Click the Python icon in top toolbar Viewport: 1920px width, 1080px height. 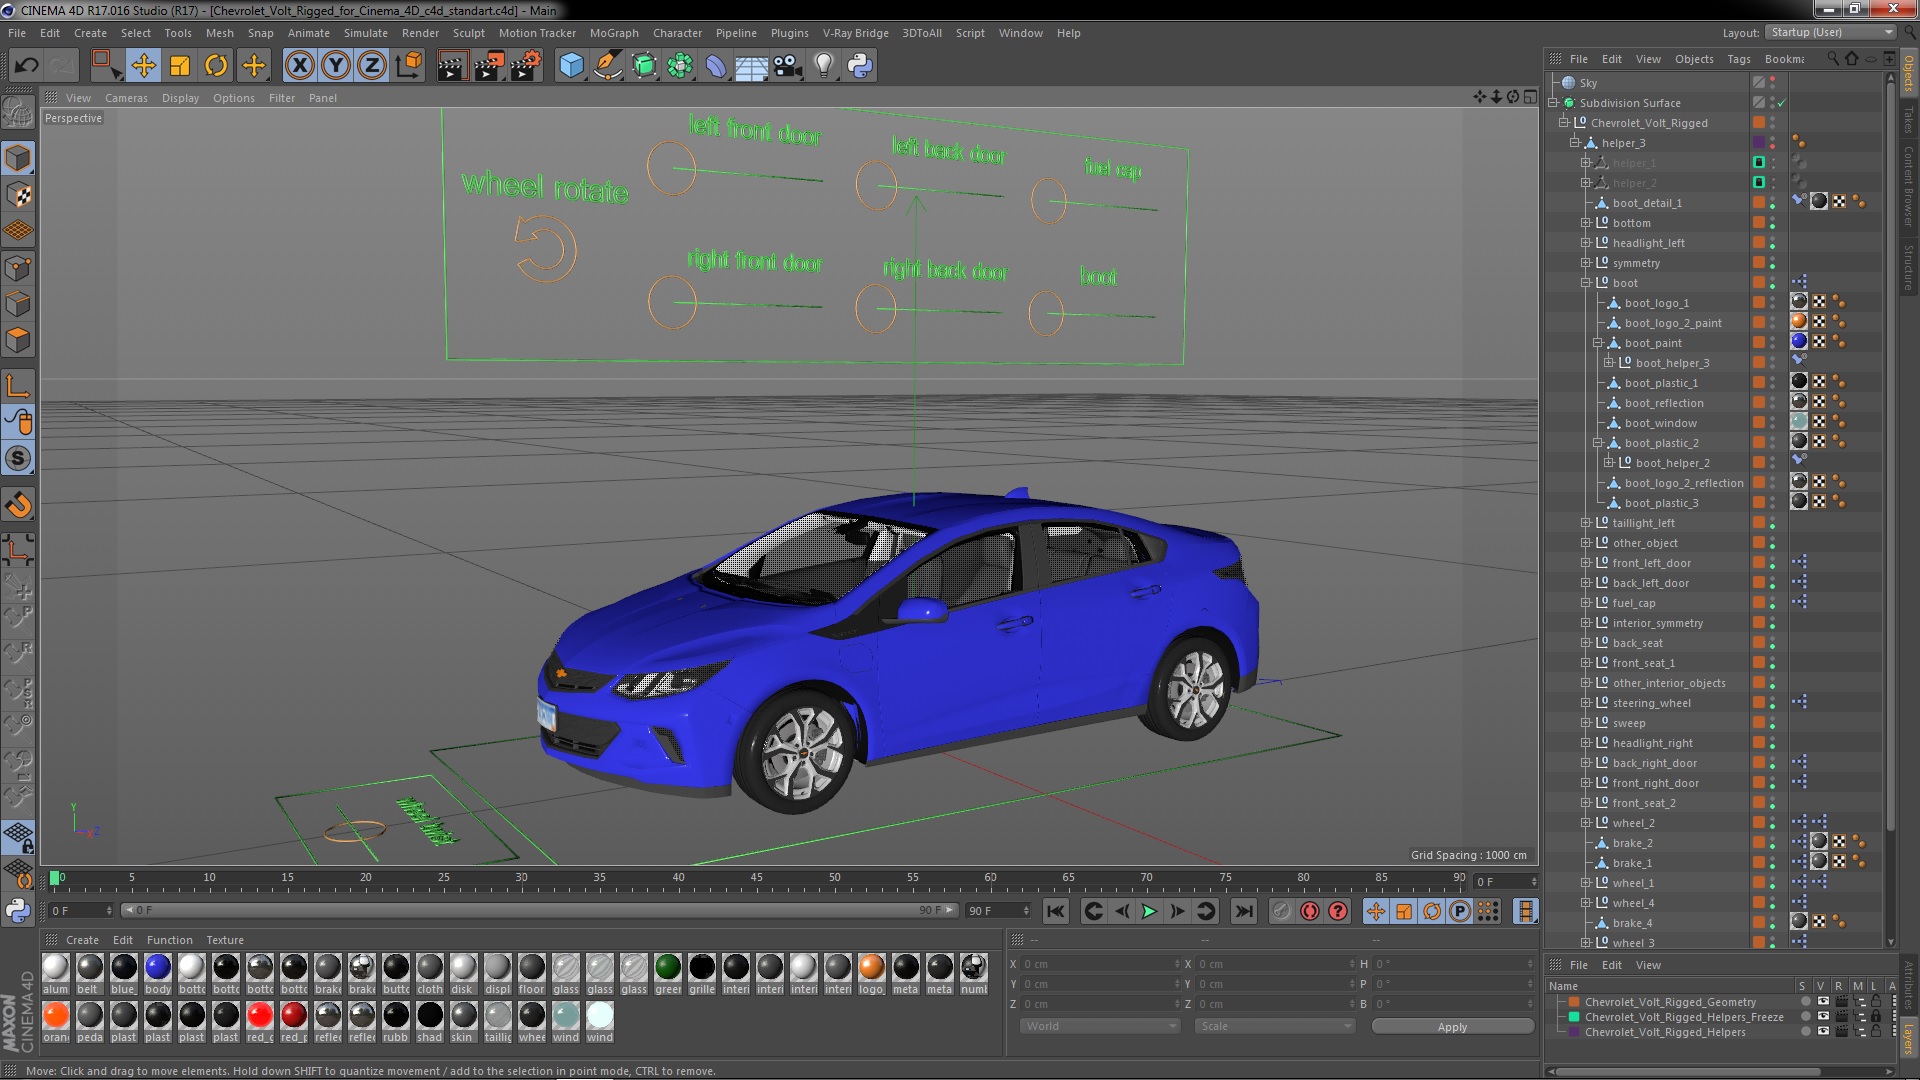(860, 66)
